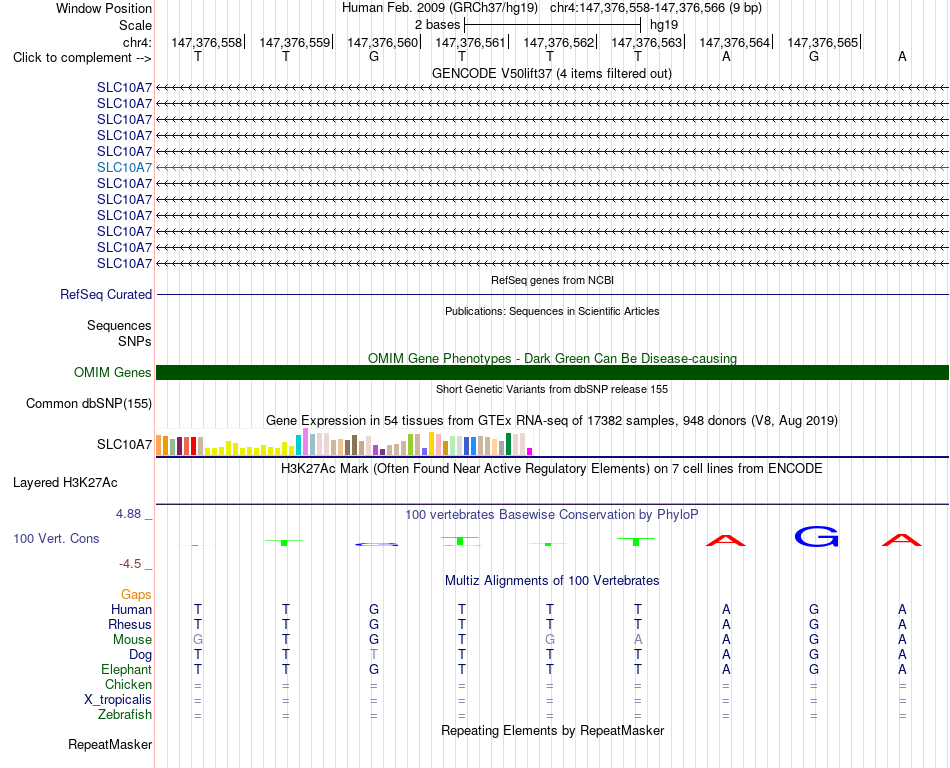950x768 pixels.
Task: Open the OMIM Genes track label
Action: pyautogui.click(x=113, y=372)
